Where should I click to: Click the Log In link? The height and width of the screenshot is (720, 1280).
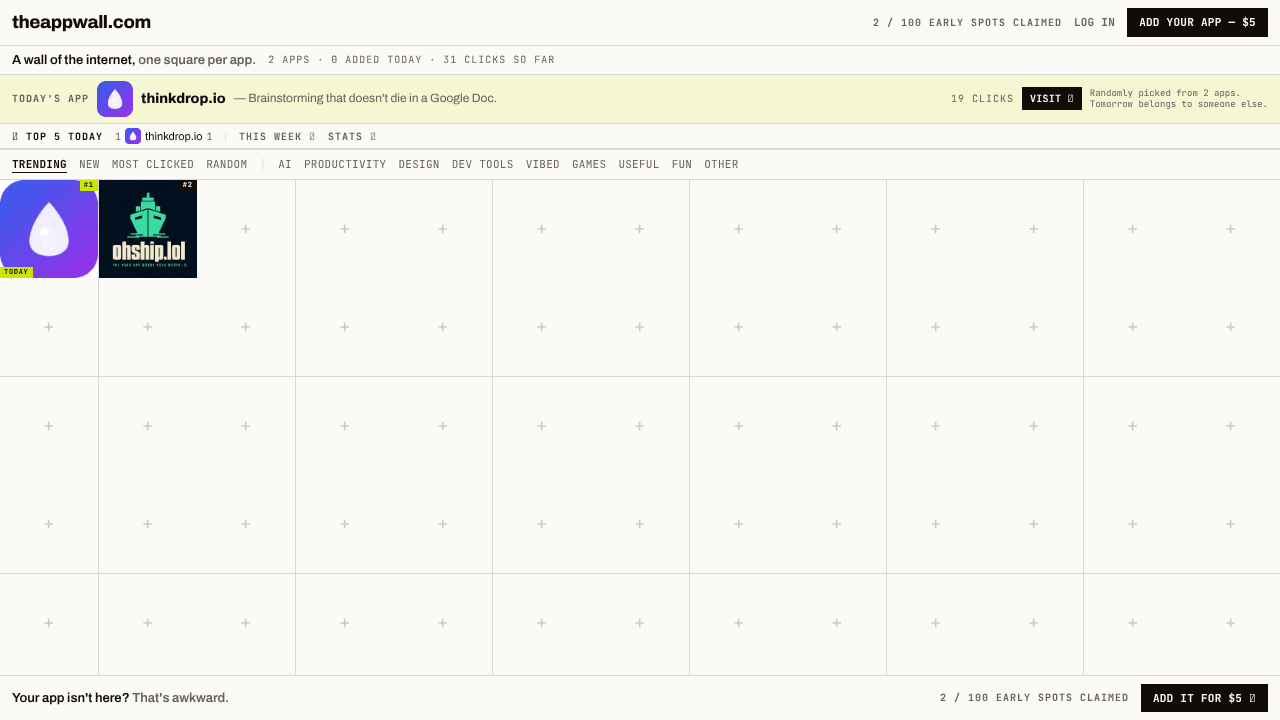(1094, 22)
